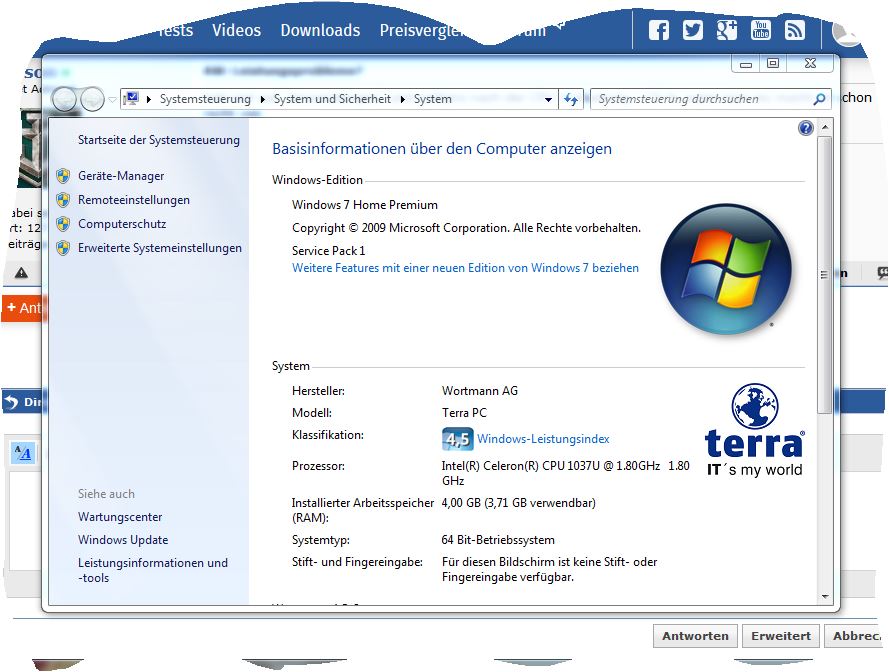
Task: Click the shield icon beside Remoteeinstellungen
Action: pos(63,200)
